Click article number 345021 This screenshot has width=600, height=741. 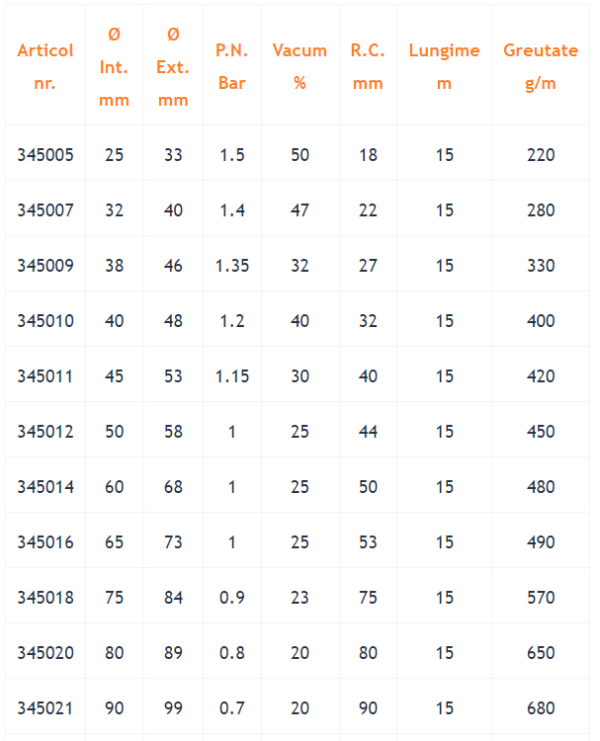tap(45, 708)
